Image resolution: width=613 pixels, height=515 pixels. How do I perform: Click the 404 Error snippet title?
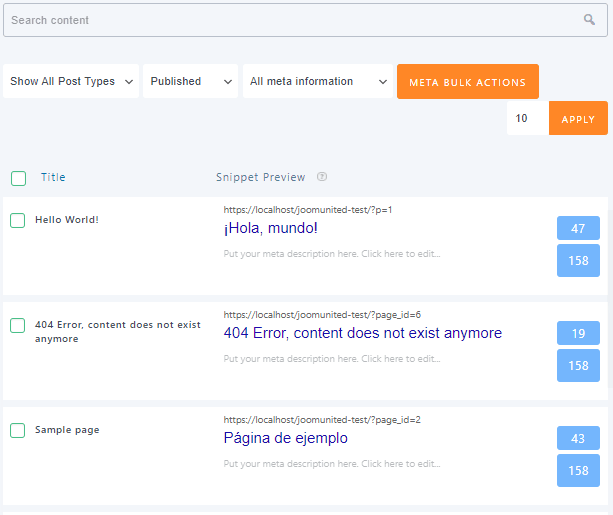coord(362,333)
